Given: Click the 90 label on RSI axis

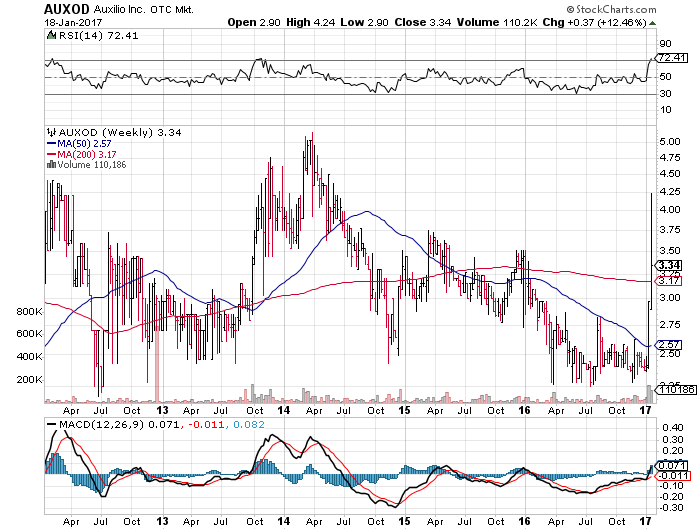Looking at the screenshot, I should [x=665, y=44].
